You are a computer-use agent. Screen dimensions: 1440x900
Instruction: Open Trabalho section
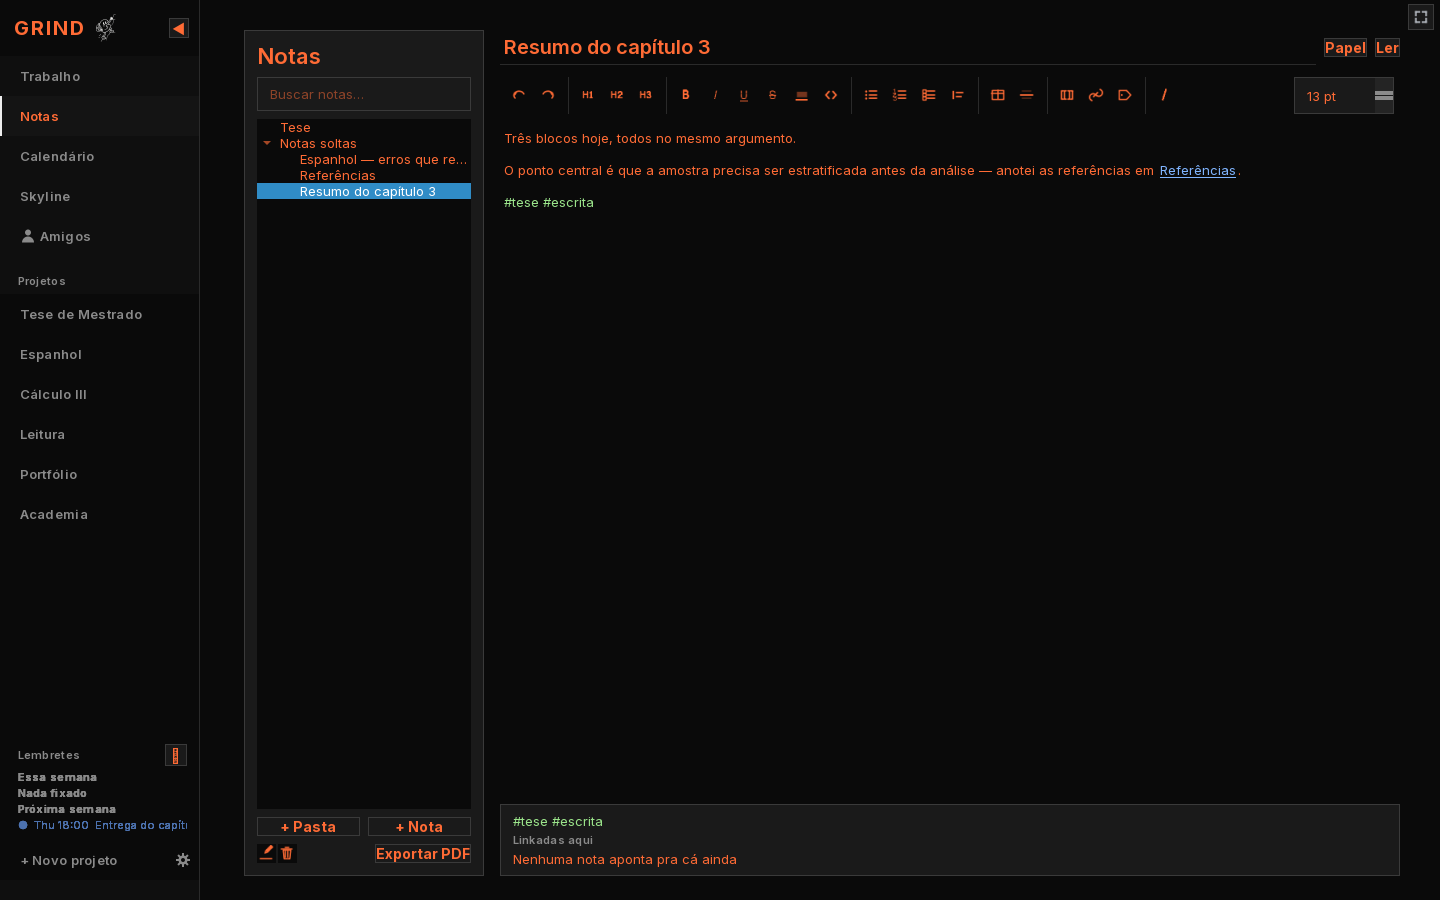(100, 76)
